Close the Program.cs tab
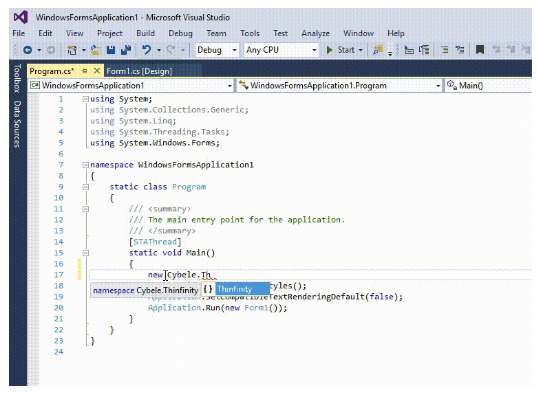 pos(97,71)
